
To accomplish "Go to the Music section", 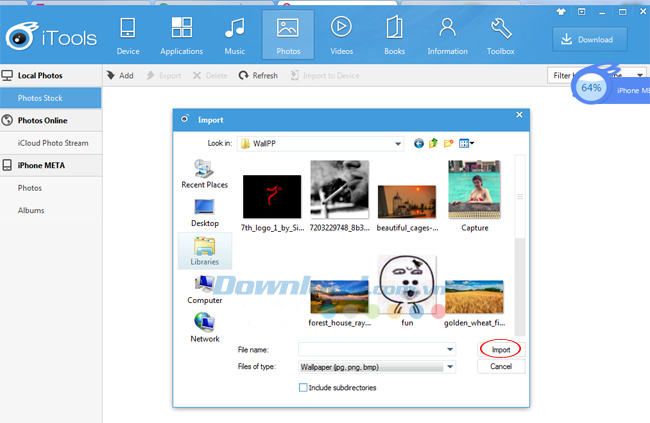I will pos(234,35).
